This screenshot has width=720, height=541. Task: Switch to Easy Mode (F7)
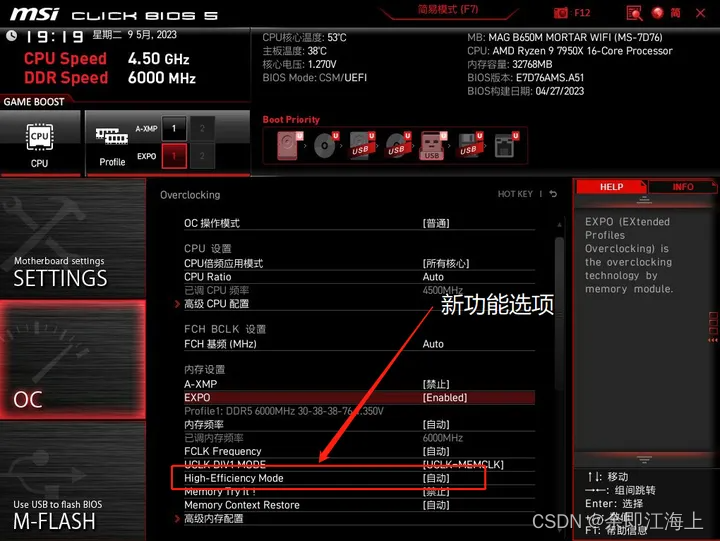coord(448,10)
